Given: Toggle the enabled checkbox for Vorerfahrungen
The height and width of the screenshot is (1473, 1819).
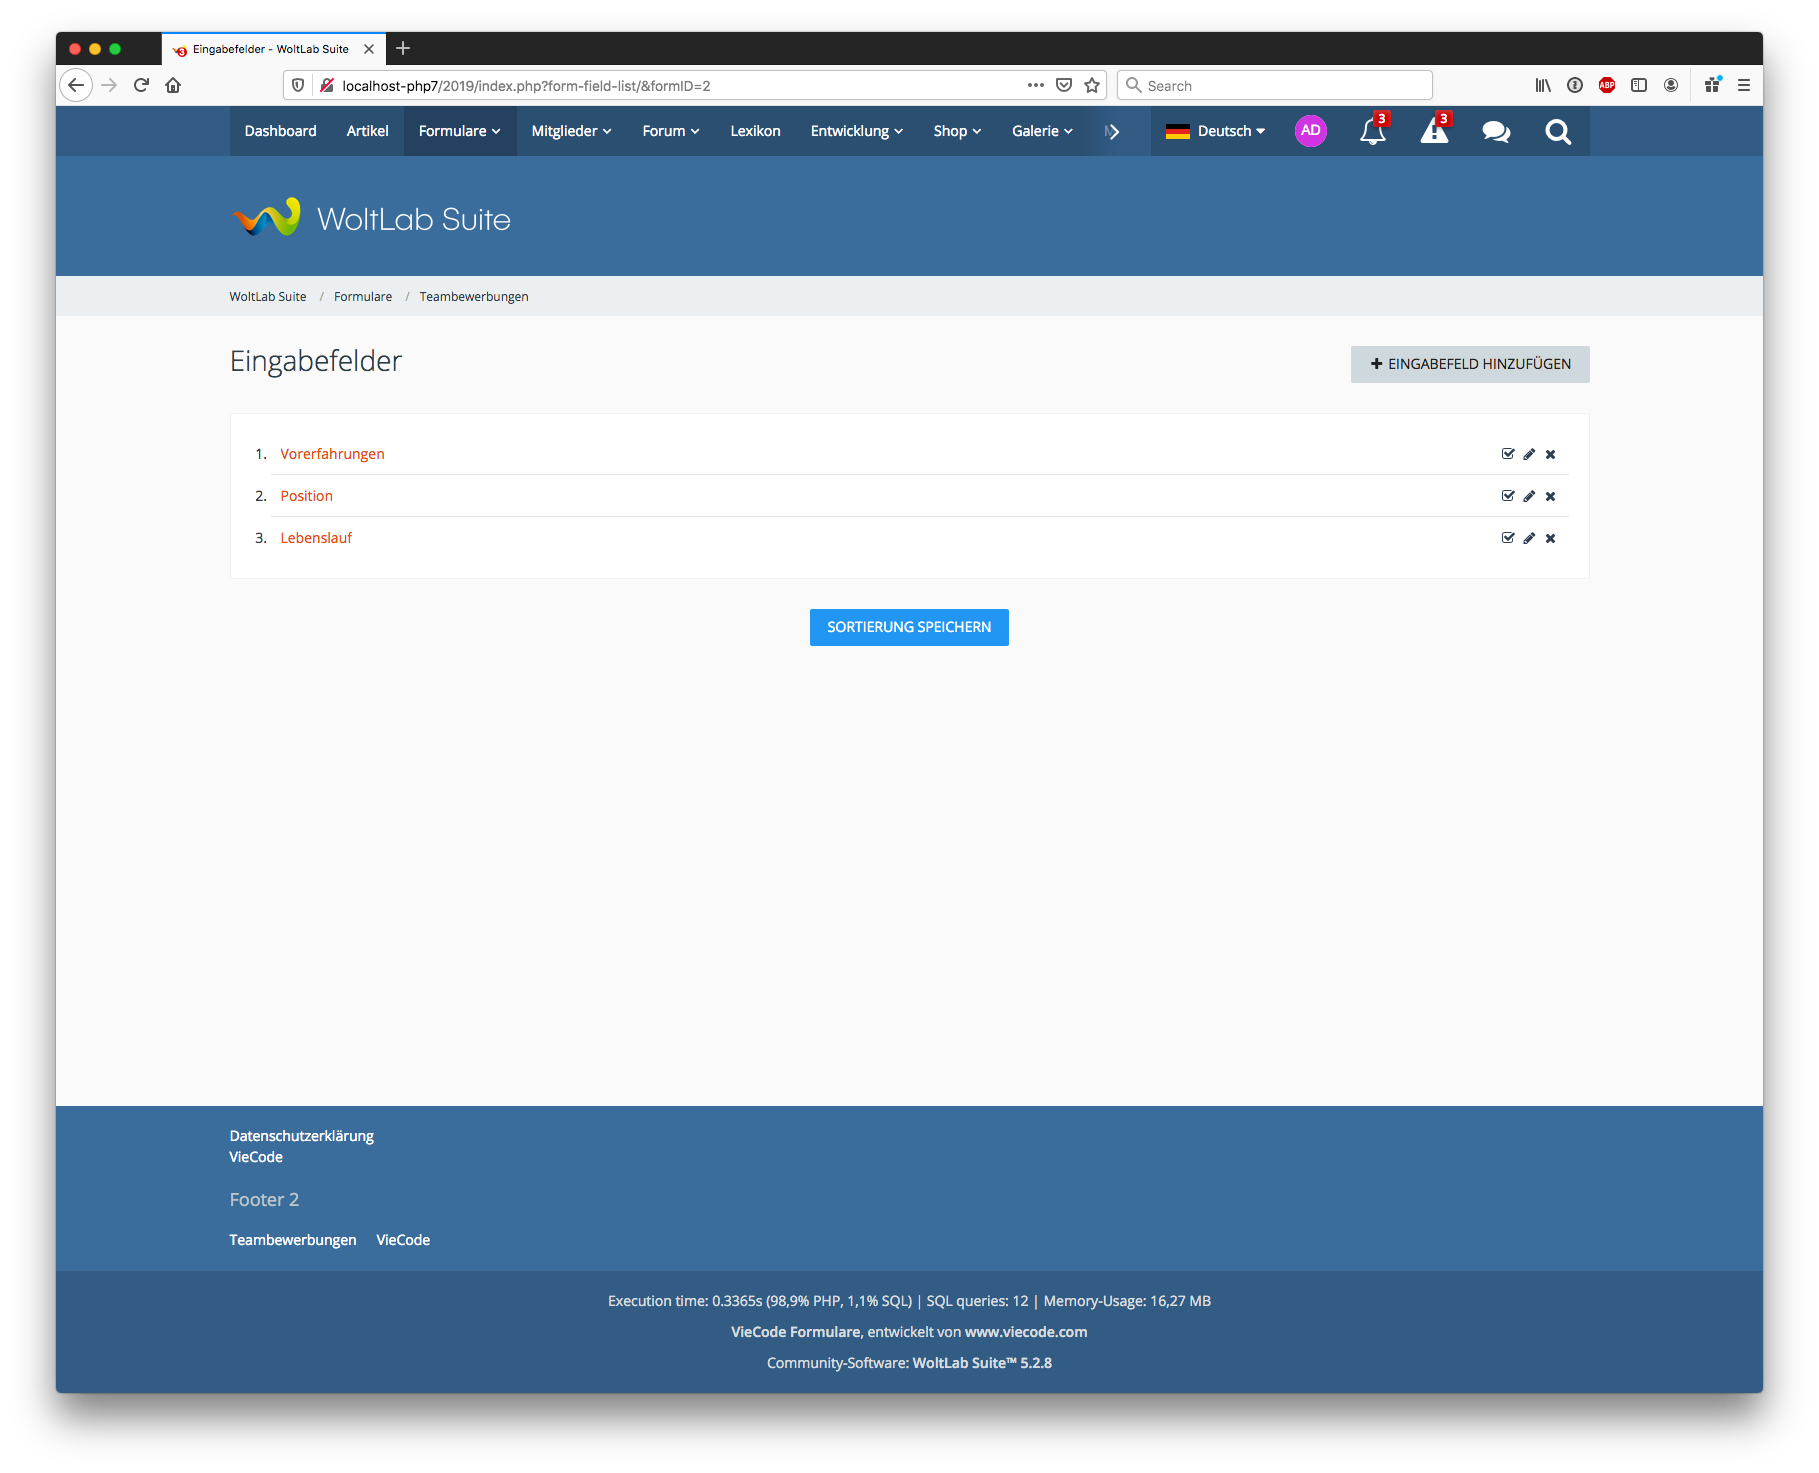Looking at the screenshot, I should 1508,454.
